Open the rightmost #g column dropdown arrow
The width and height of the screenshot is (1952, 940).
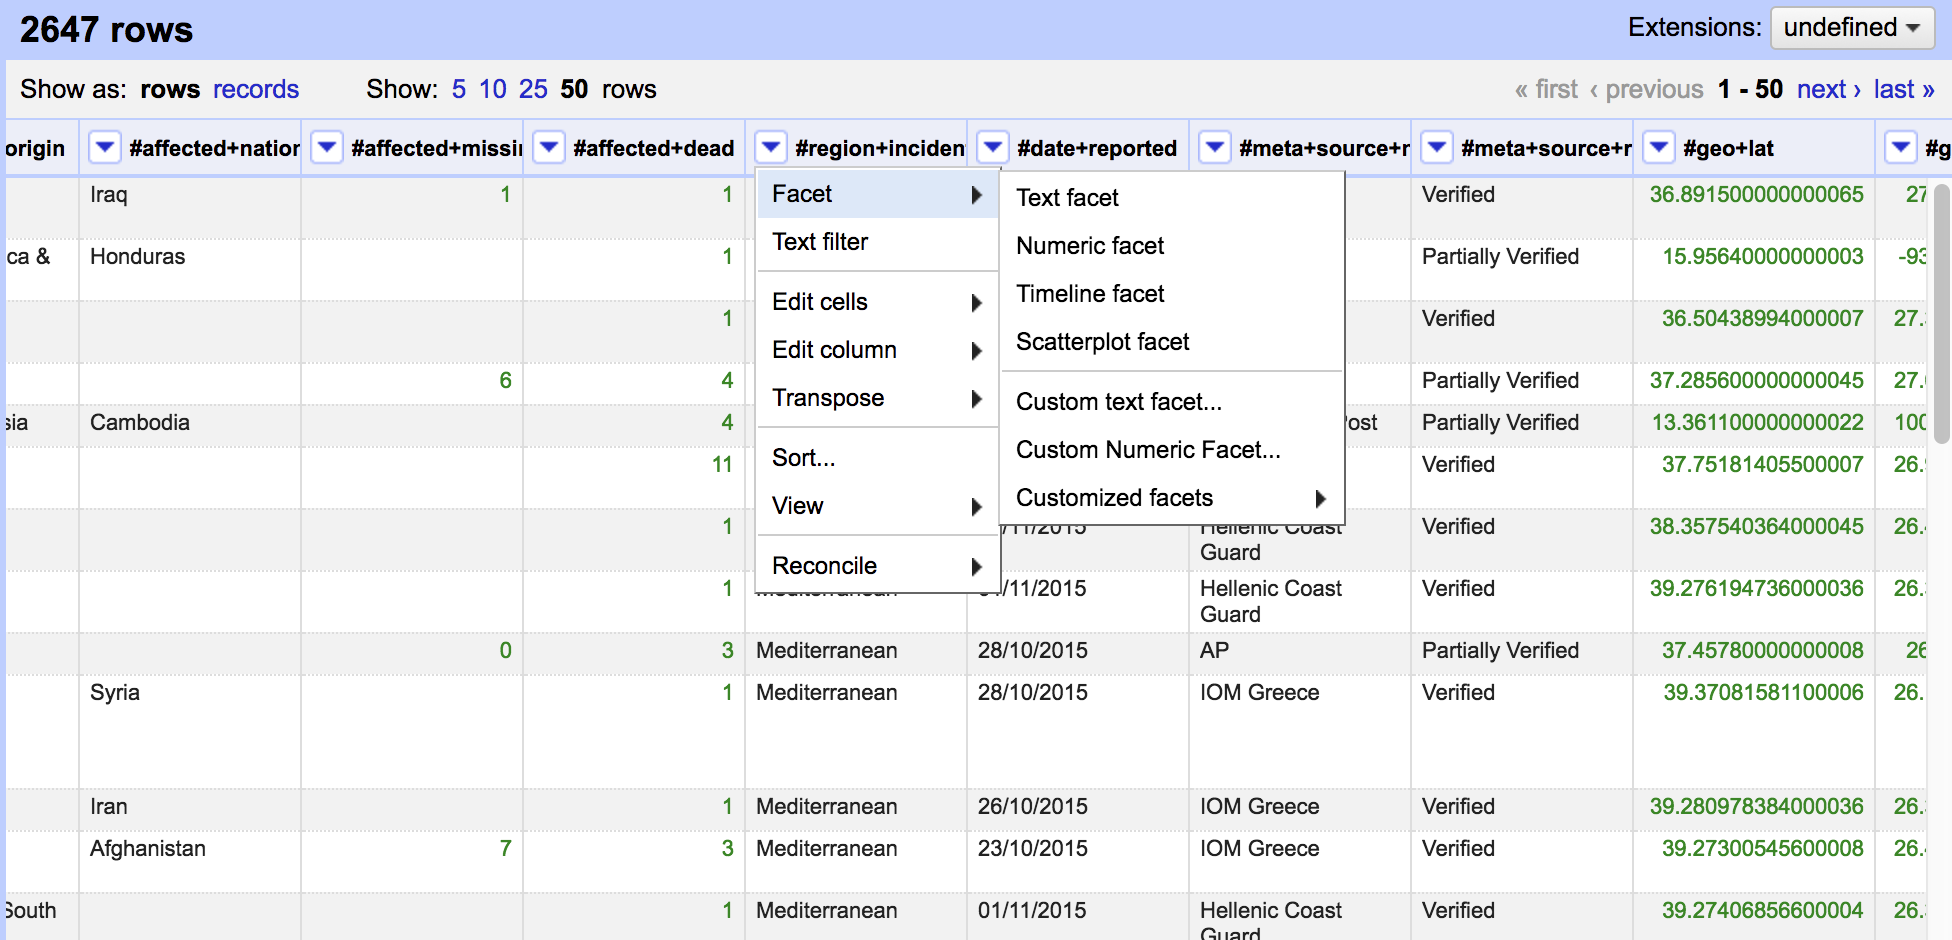tap(1901, 148)
